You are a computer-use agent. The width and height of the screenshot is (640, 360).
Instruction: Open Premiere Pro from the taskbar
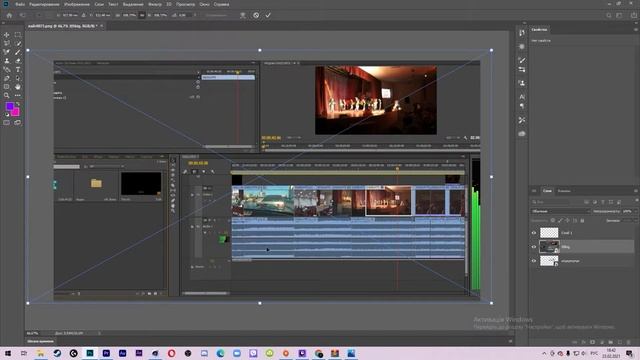[106, 353]
